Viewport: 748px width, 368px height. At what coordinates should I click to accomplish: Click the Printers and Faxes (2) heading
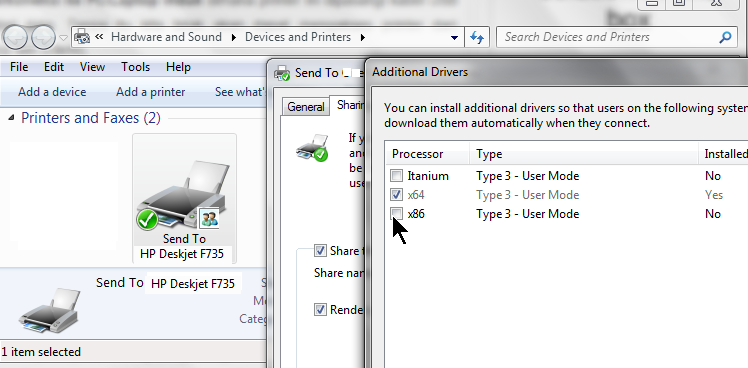click(91, 118)
